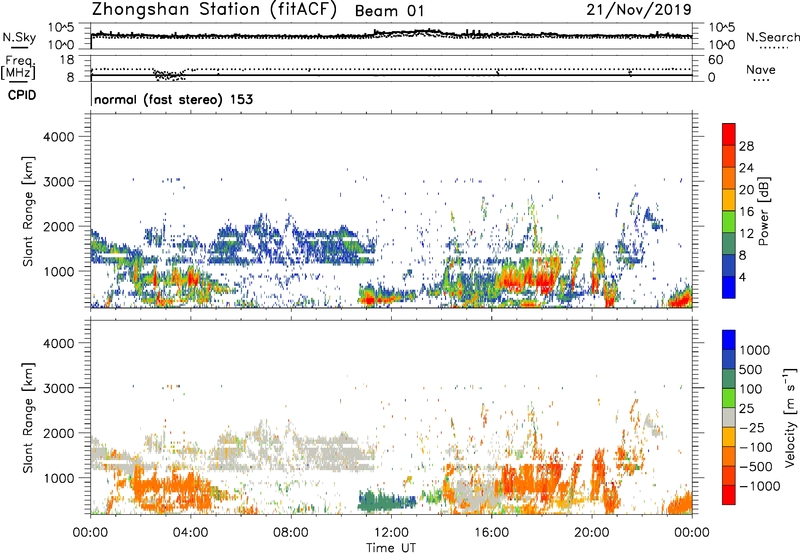Pick the yellow Power segment between 16 and 20
Viewport: 800px width, 554px height.
729,200
